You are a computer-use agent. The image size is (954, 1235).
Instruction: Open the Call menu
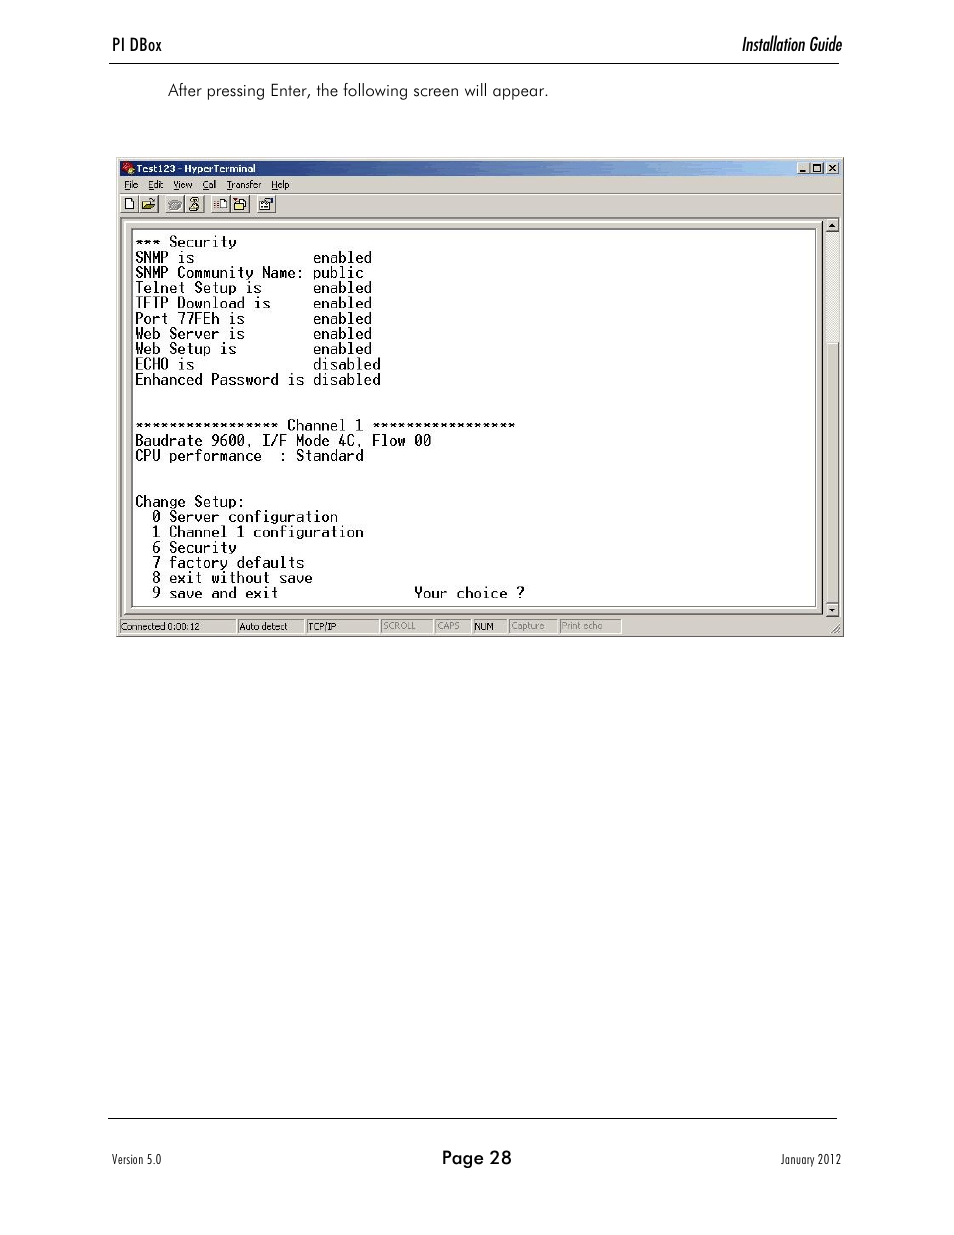point(209,185)
